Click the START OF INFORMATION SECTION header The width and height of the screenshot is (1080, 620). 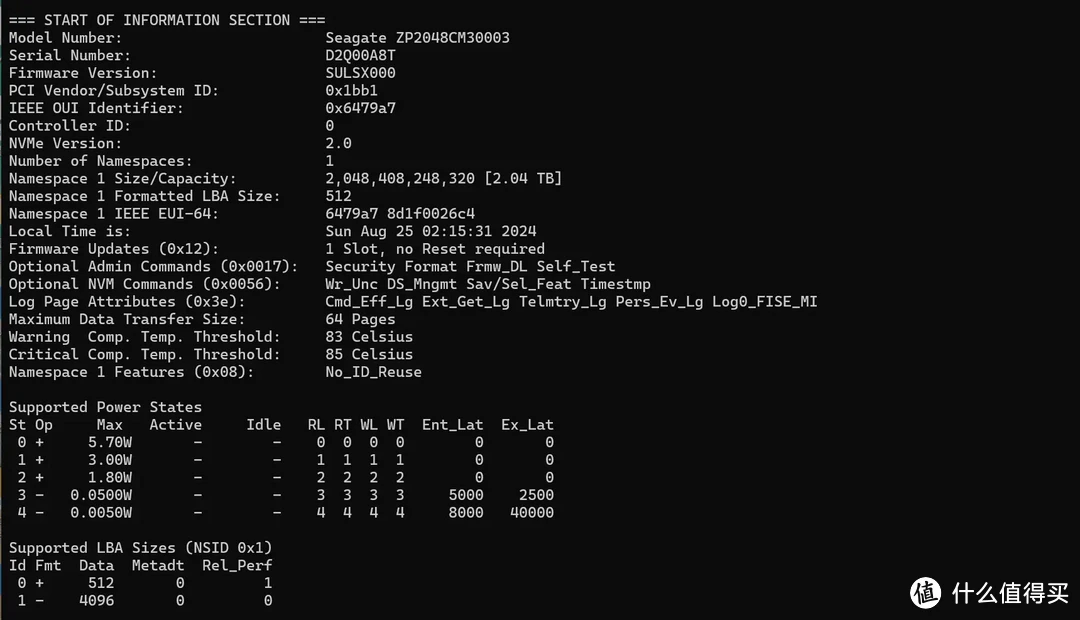pos(167,20)
